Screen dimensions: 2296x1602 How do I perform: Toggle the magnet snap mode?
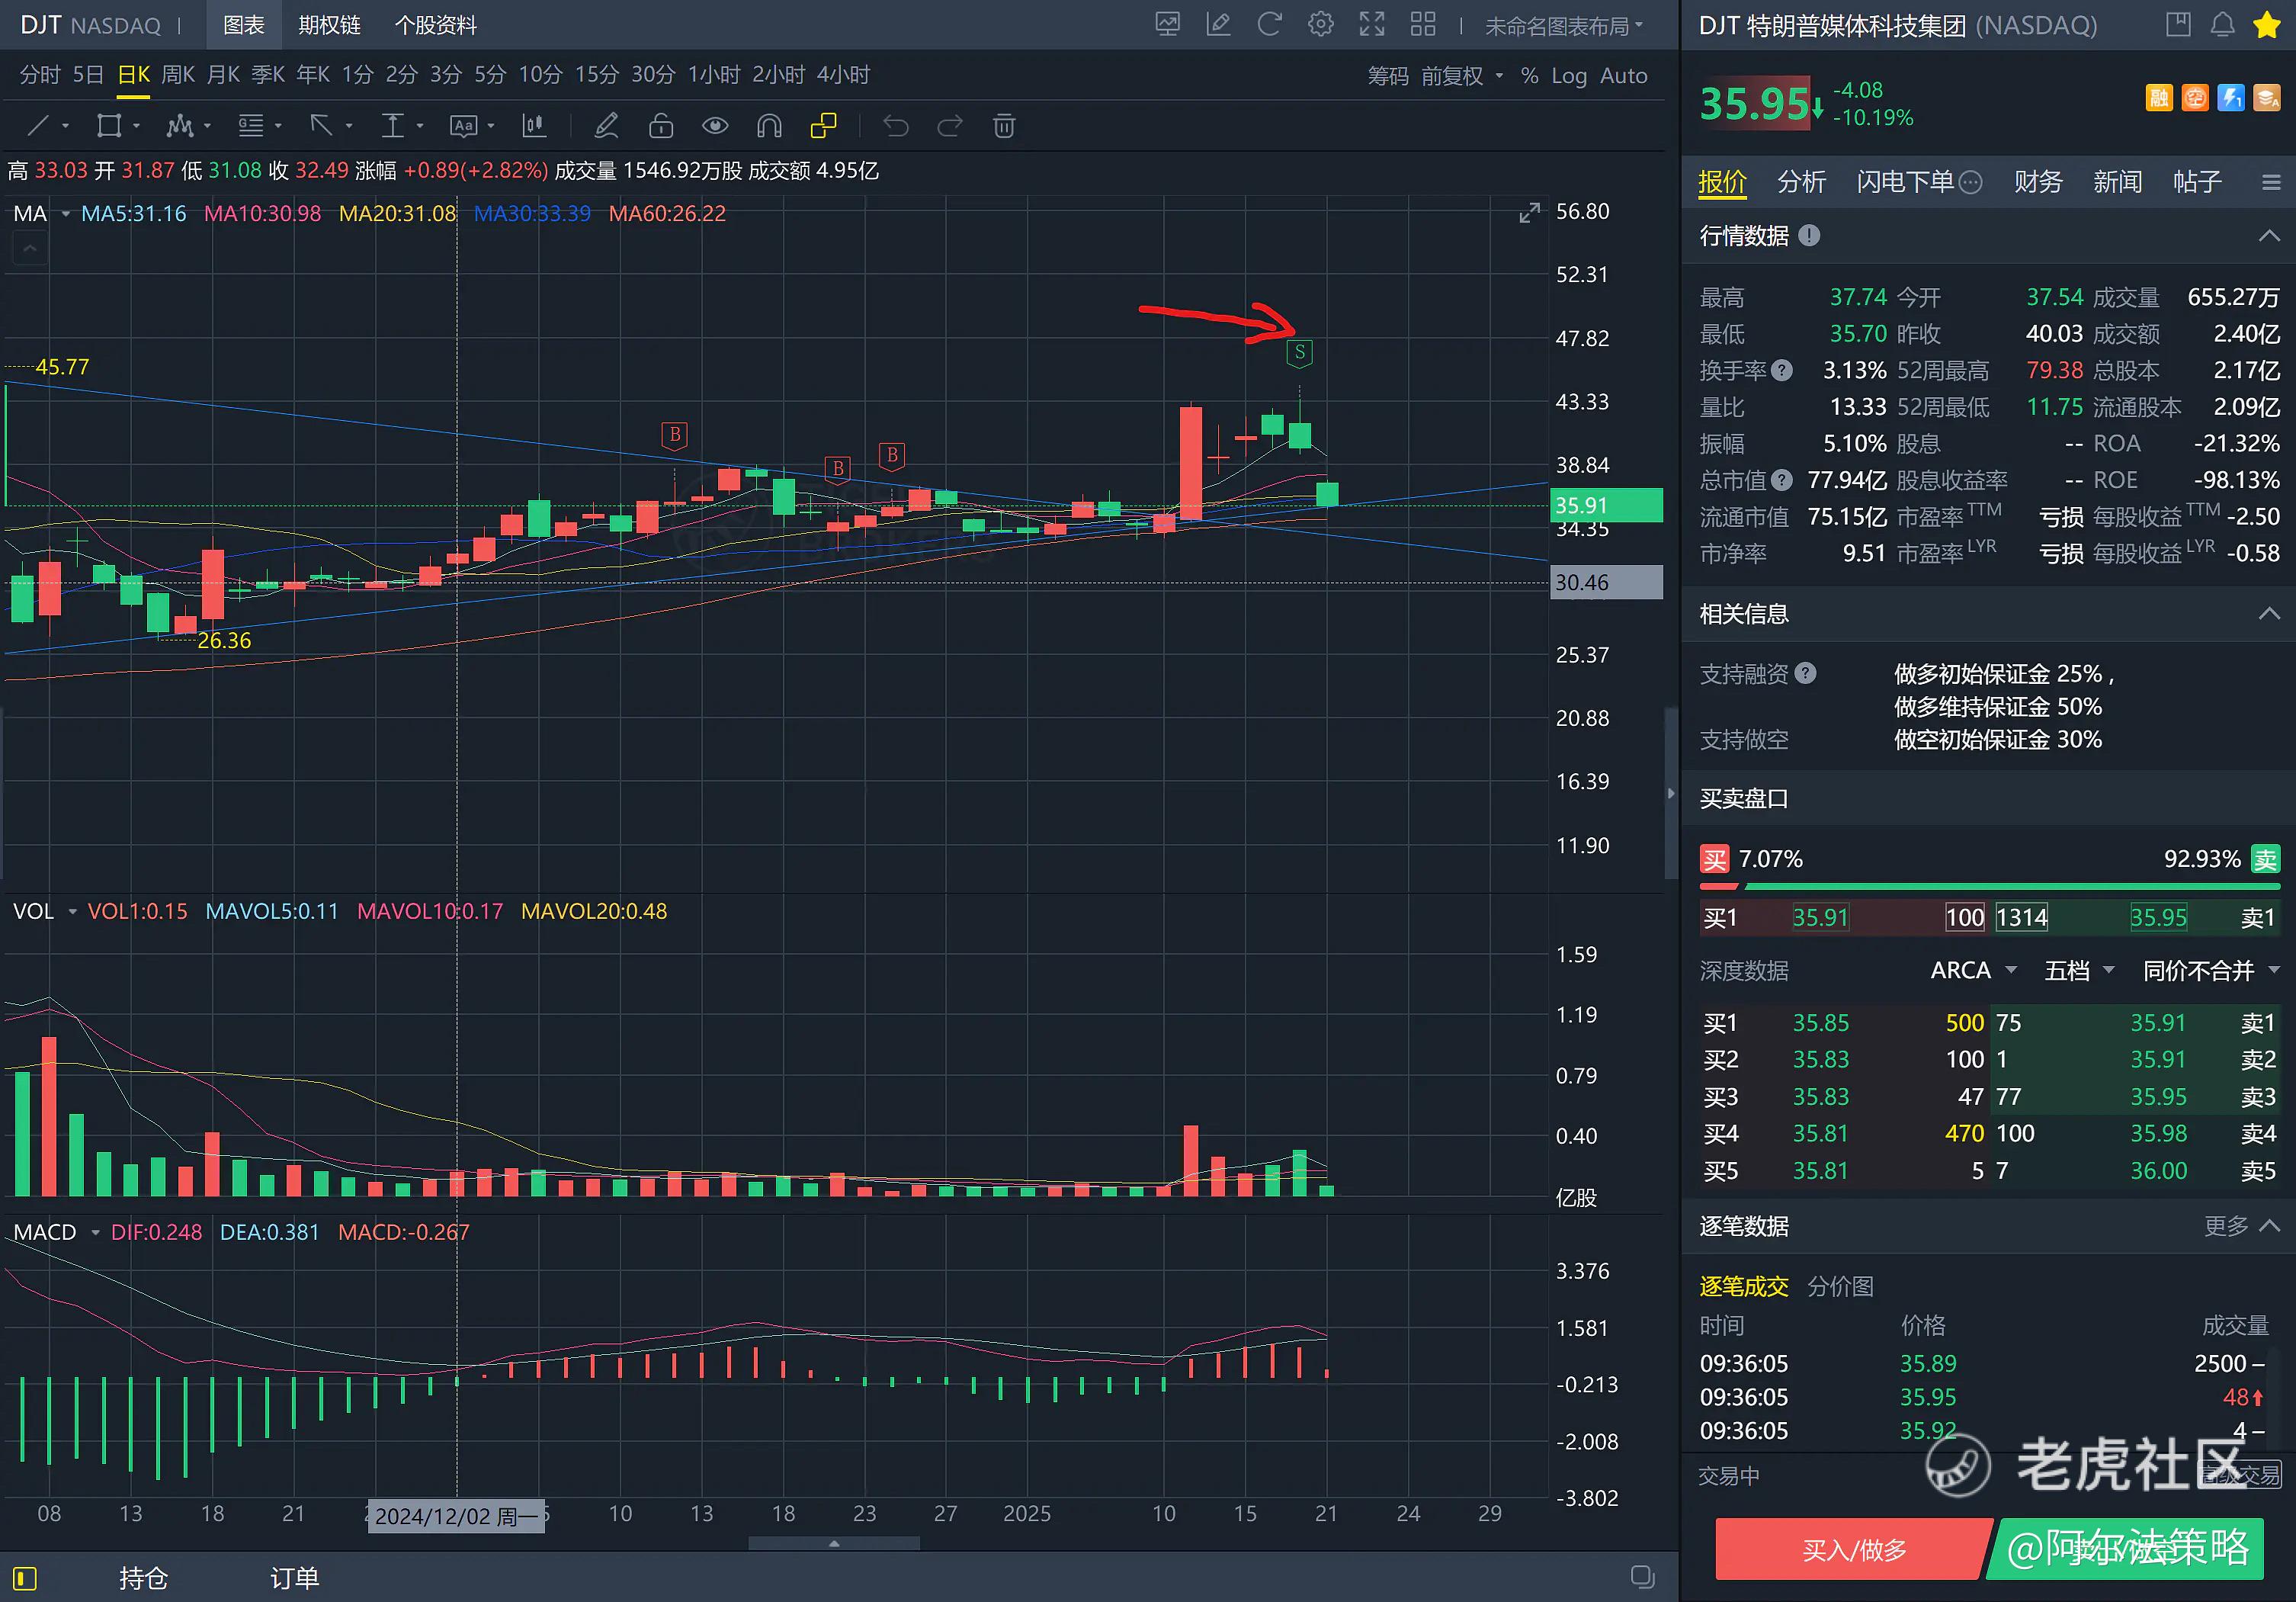click(x=769, y=126)
